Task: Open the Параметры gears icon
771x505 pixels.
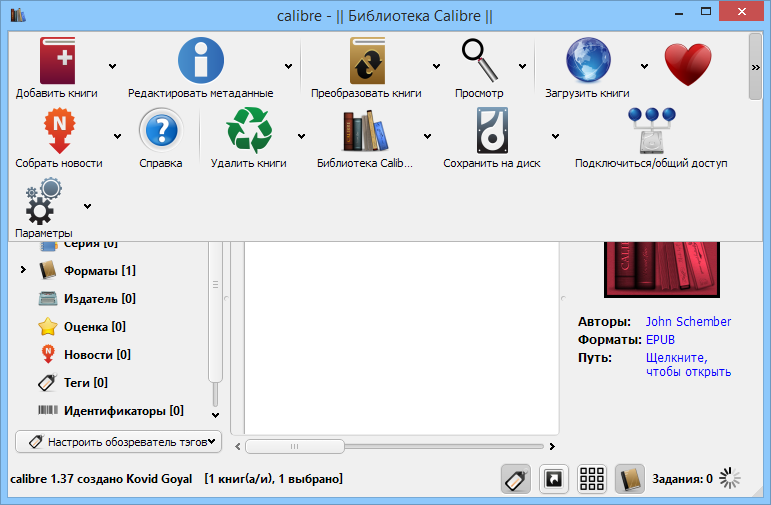Action: [44, 202]
